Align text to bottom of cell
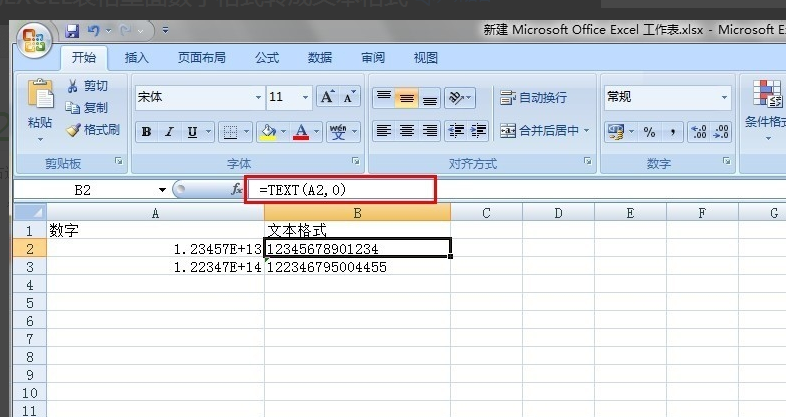Screen dimensions: 786x417 pos(430,98)
